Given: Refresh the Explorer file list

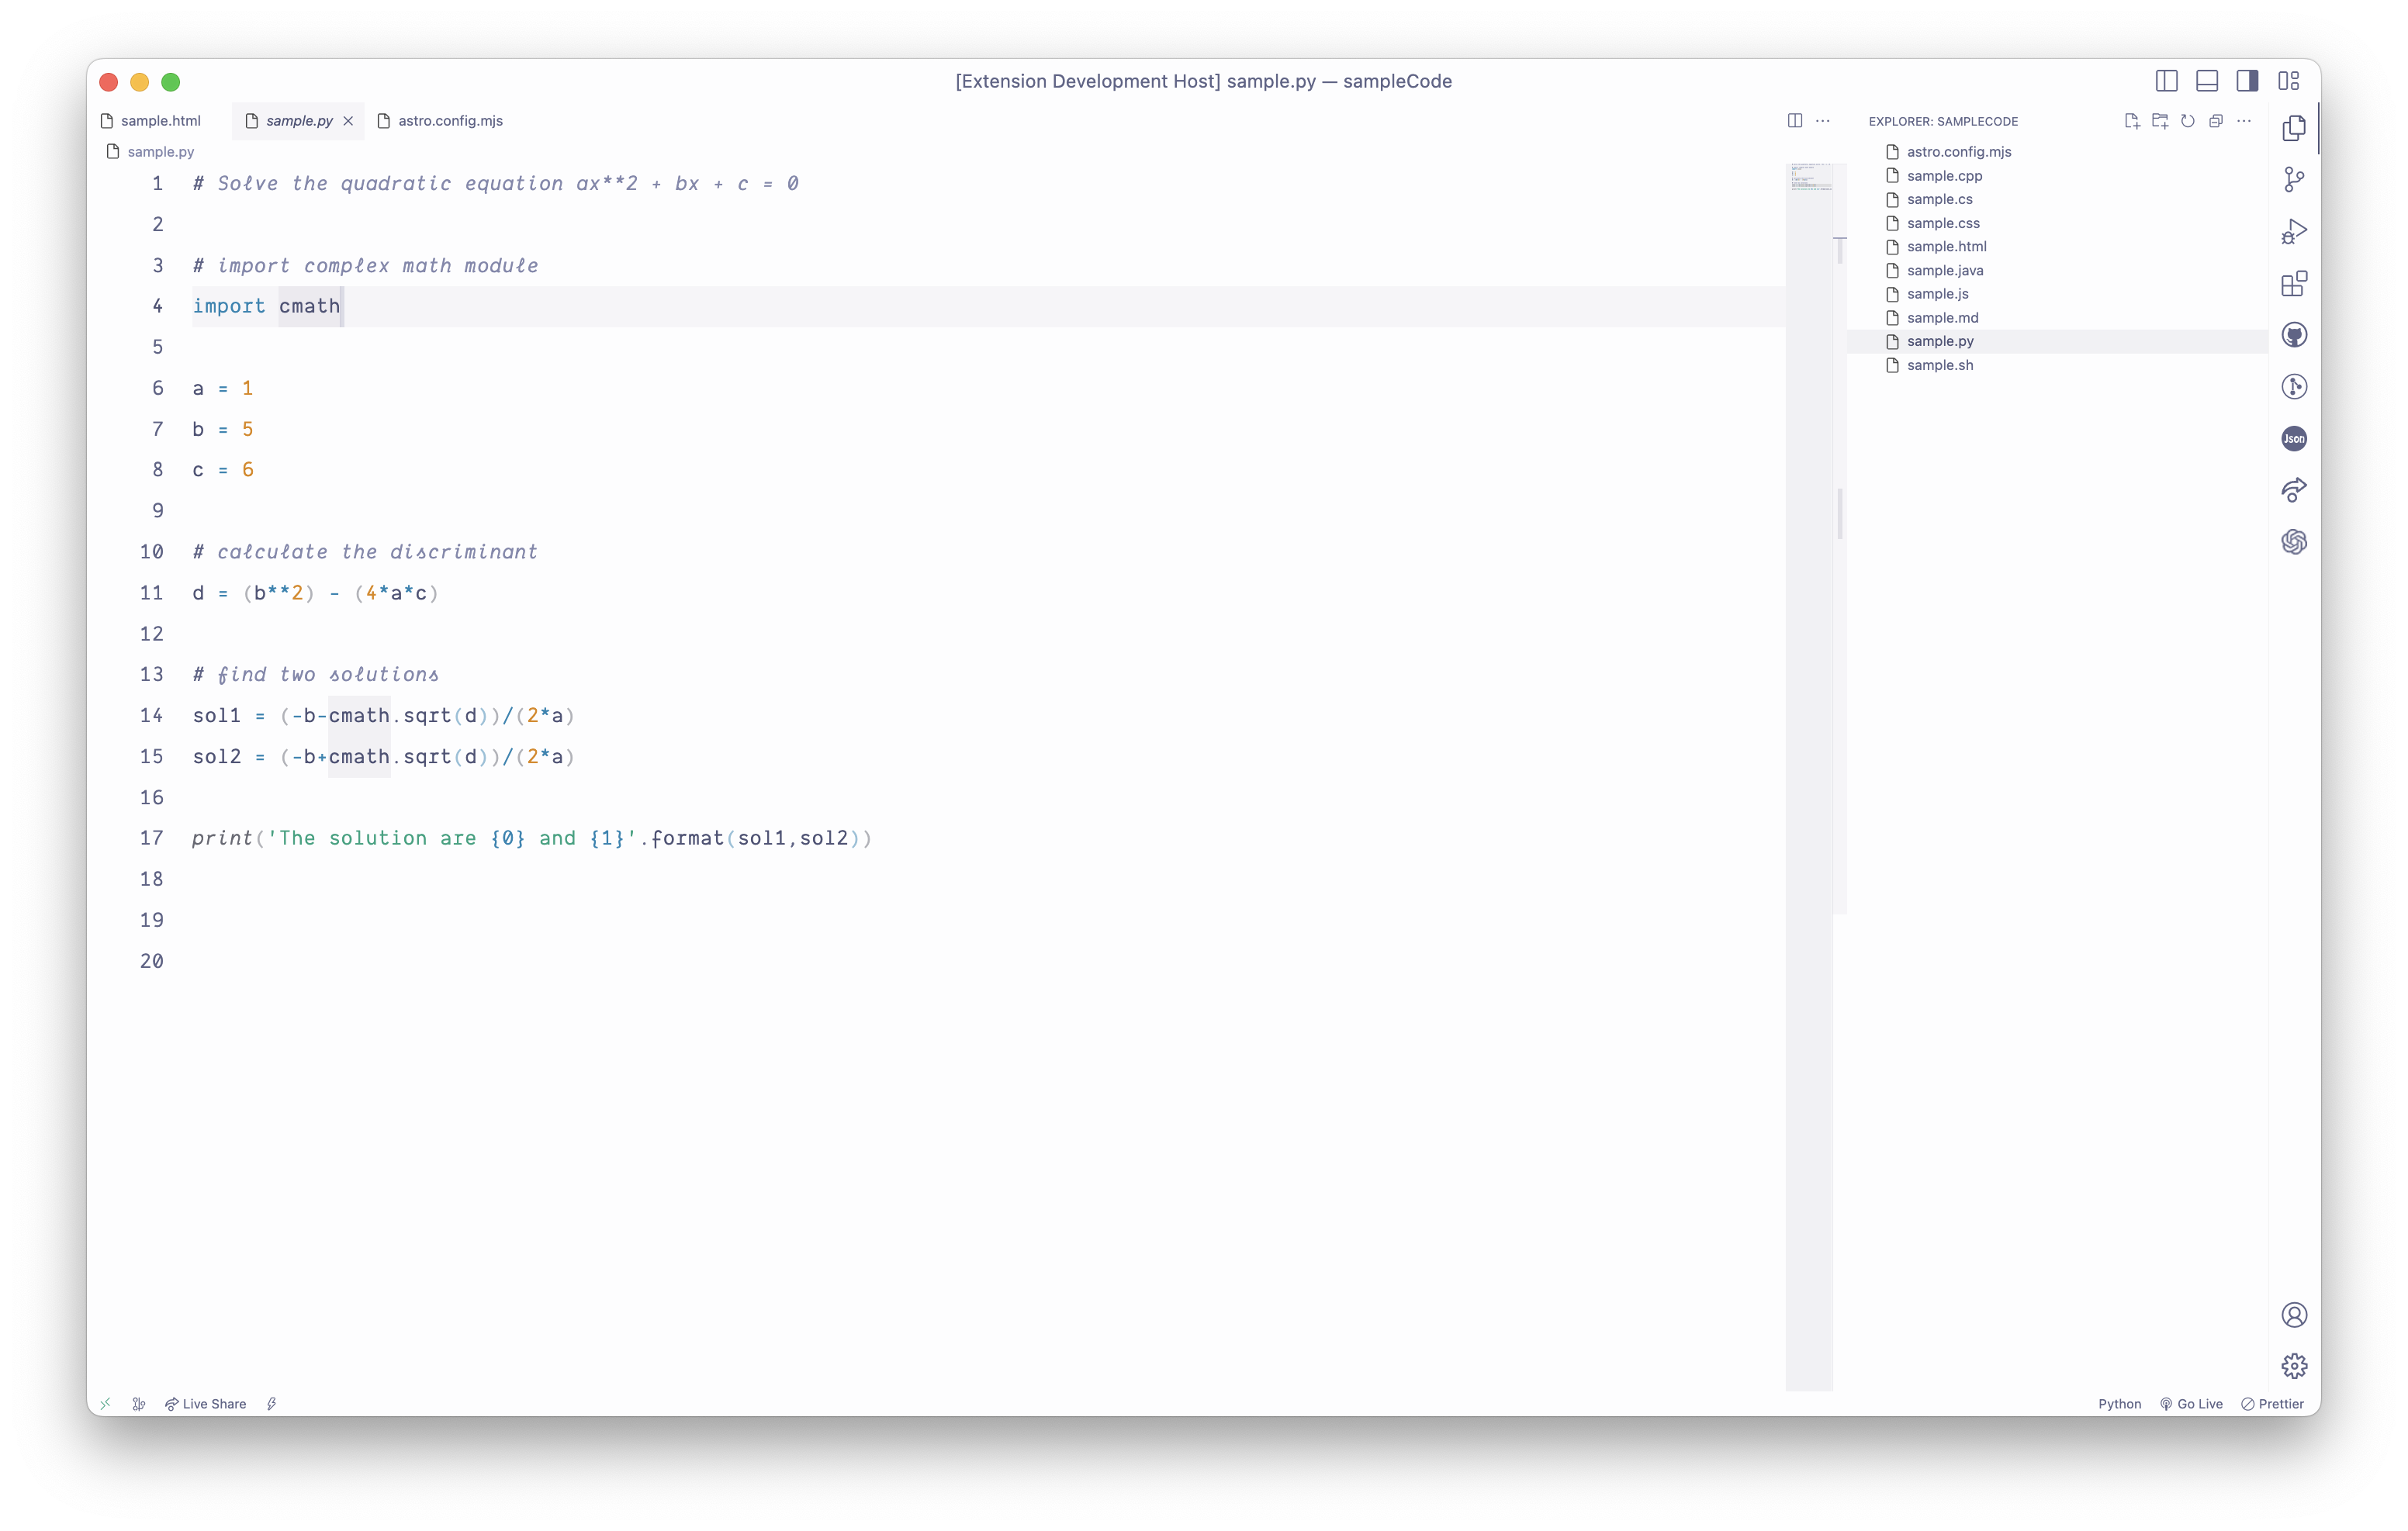Looking at the screenshot, I should pyautogui.click(x=2188, y=121).
